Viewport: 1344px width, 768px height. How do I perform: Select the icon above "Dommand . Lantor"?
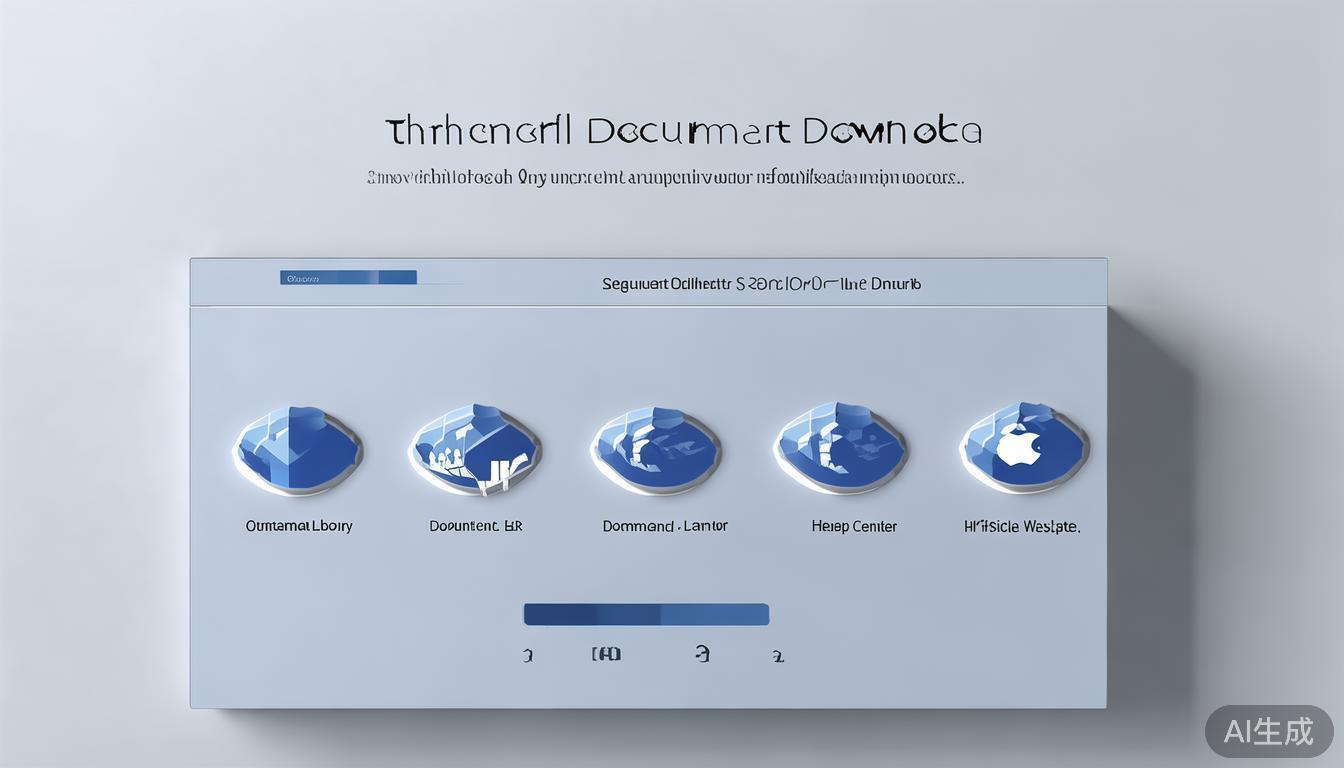(656, 451)
